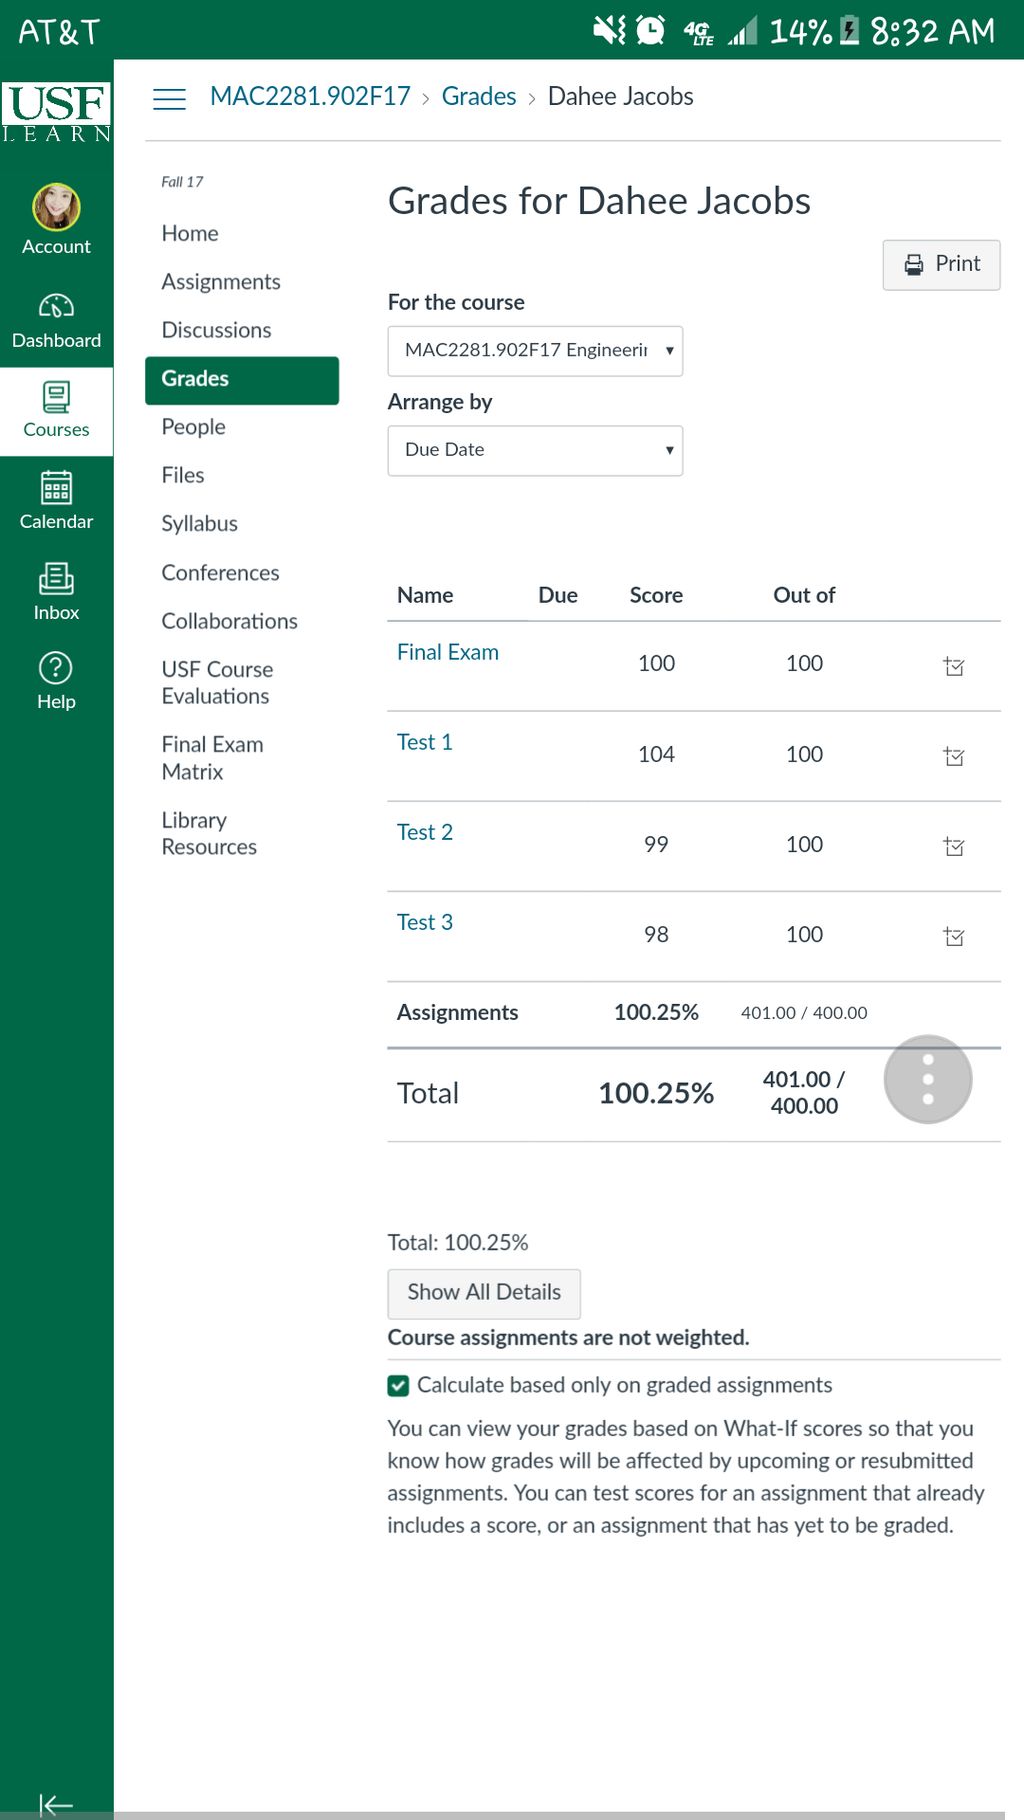Open Syllabus from the course menu

(200, 524)
